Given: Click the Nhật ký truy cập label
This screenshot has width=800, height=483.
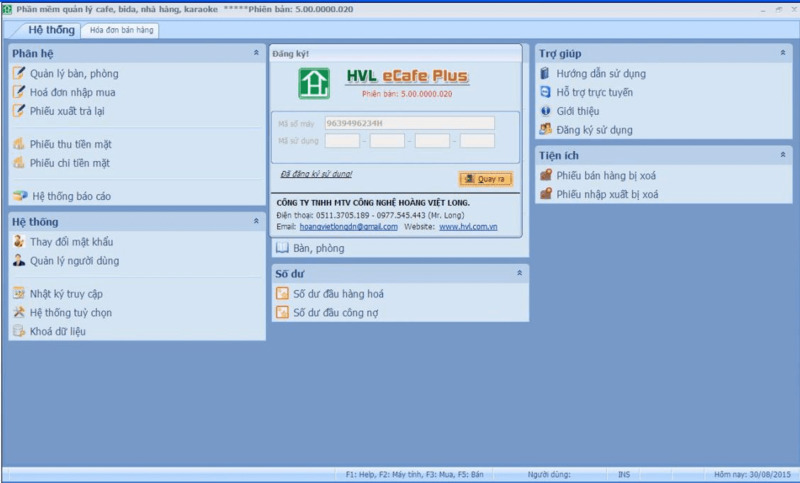Looking at the screenshot, I should coord(66,294).
